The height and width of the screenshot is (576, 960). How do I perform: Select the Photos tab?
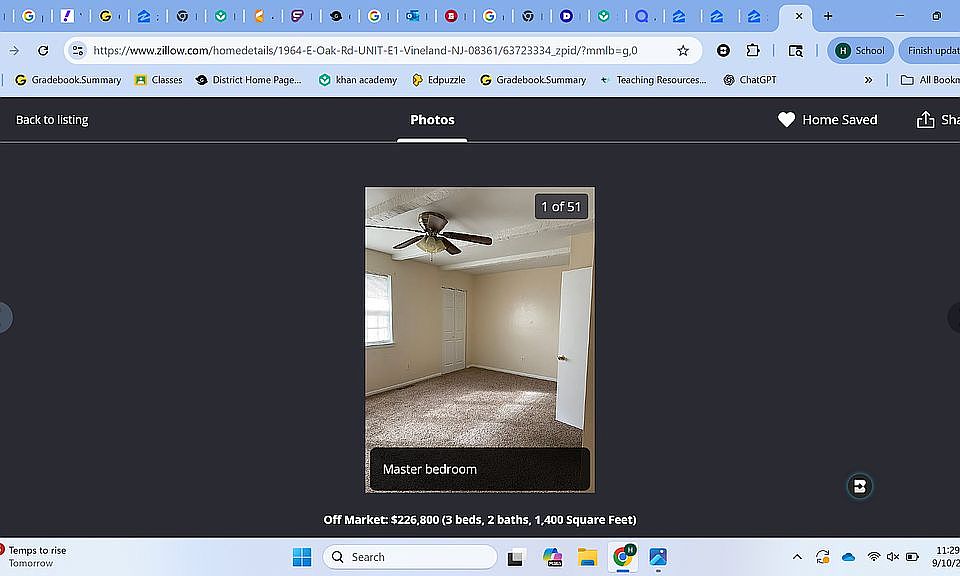coord(432,120)
